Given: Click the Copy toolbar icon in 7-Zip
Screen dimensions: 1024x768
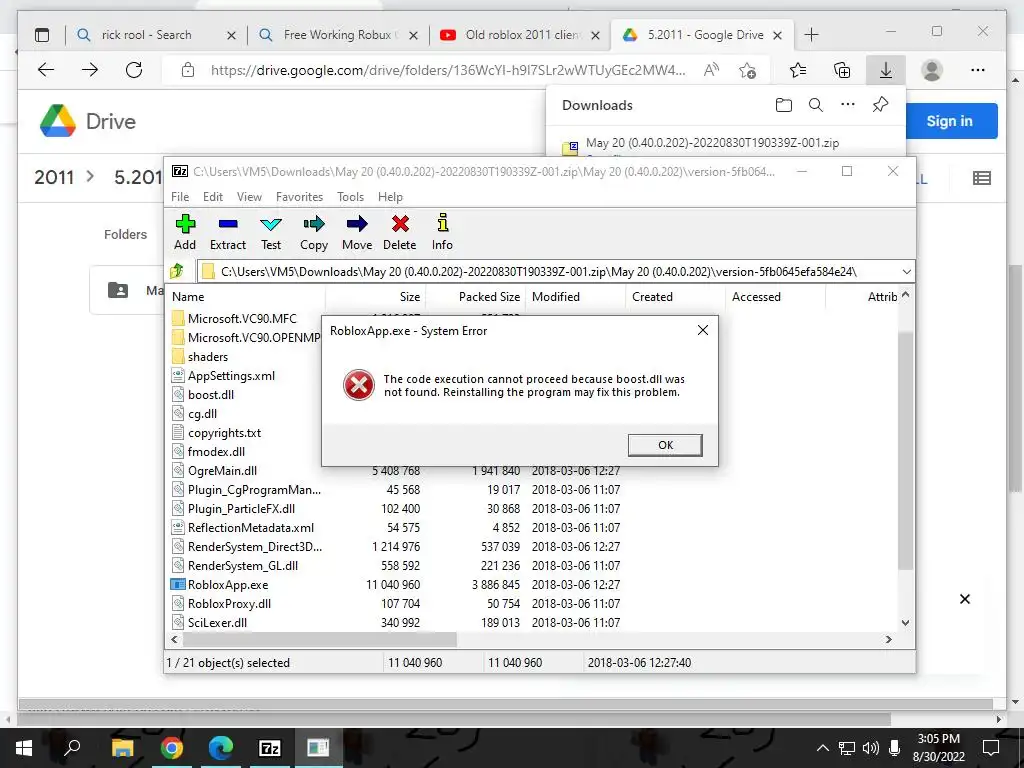Looking at the screenshot, I should [314, 232].
